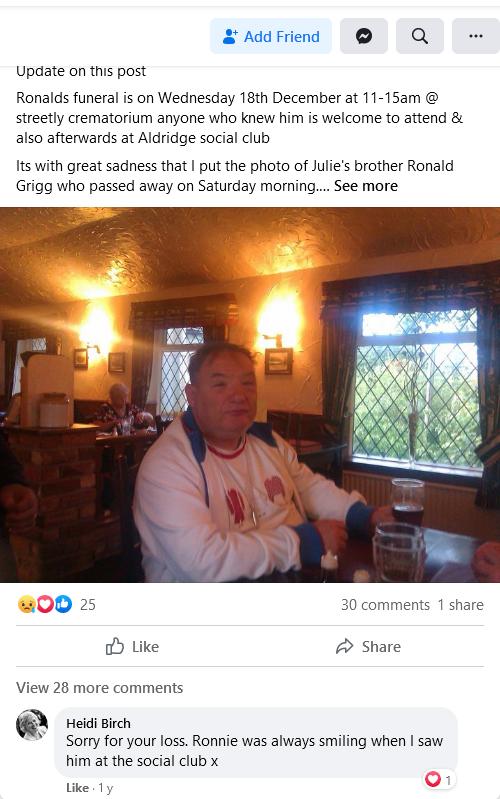
Task: Open the 30 comments link
Action: pyautogui.click(x=385, y=605)
